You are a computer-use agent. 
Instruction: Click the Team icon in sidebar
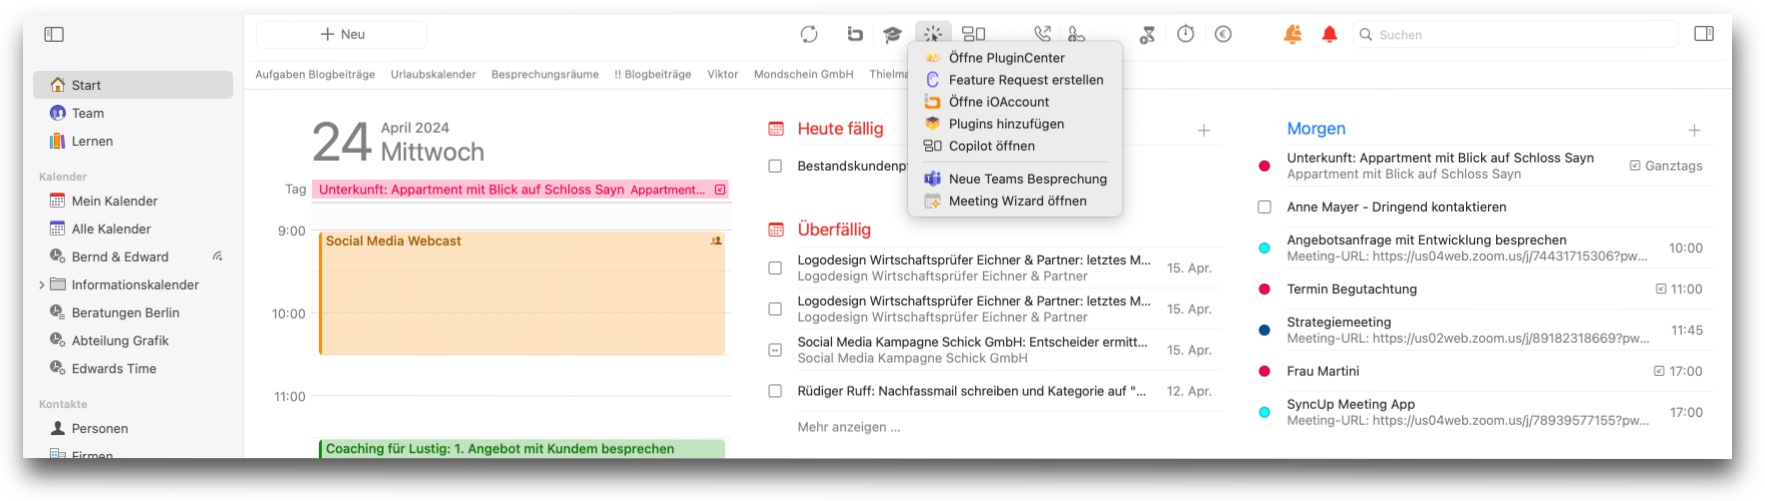pos(58,113)
